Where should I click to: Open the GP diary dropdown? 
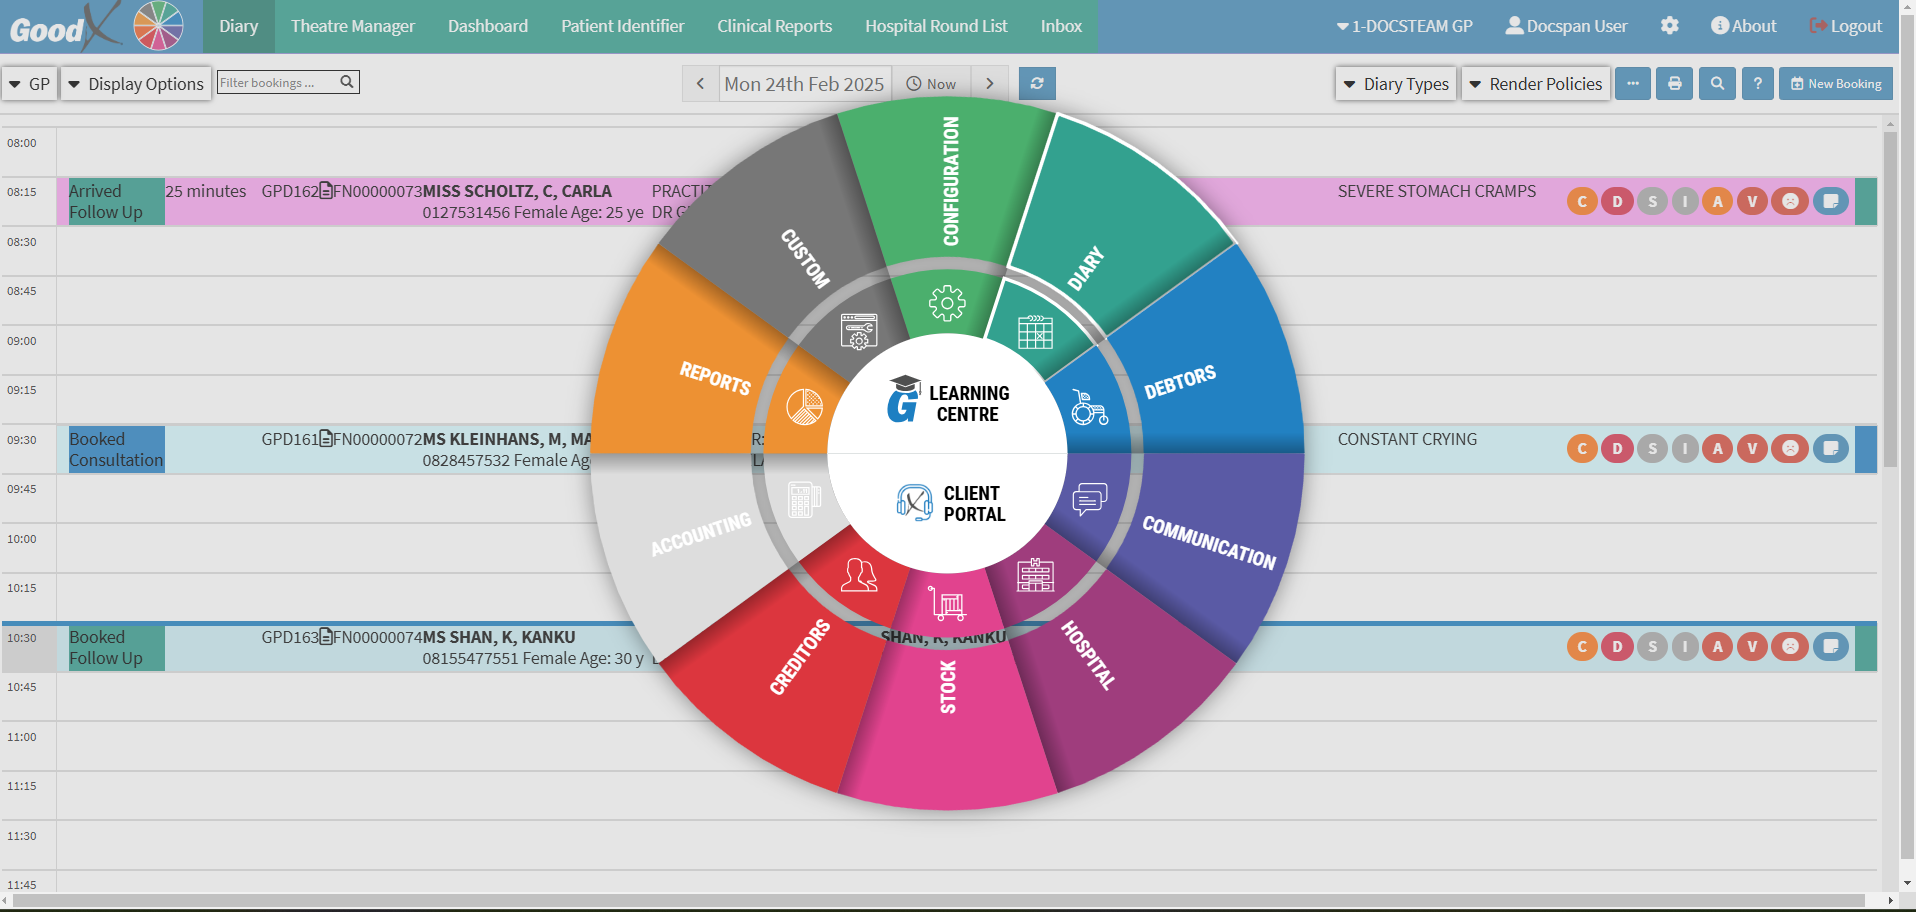click(x=29, y=84)
